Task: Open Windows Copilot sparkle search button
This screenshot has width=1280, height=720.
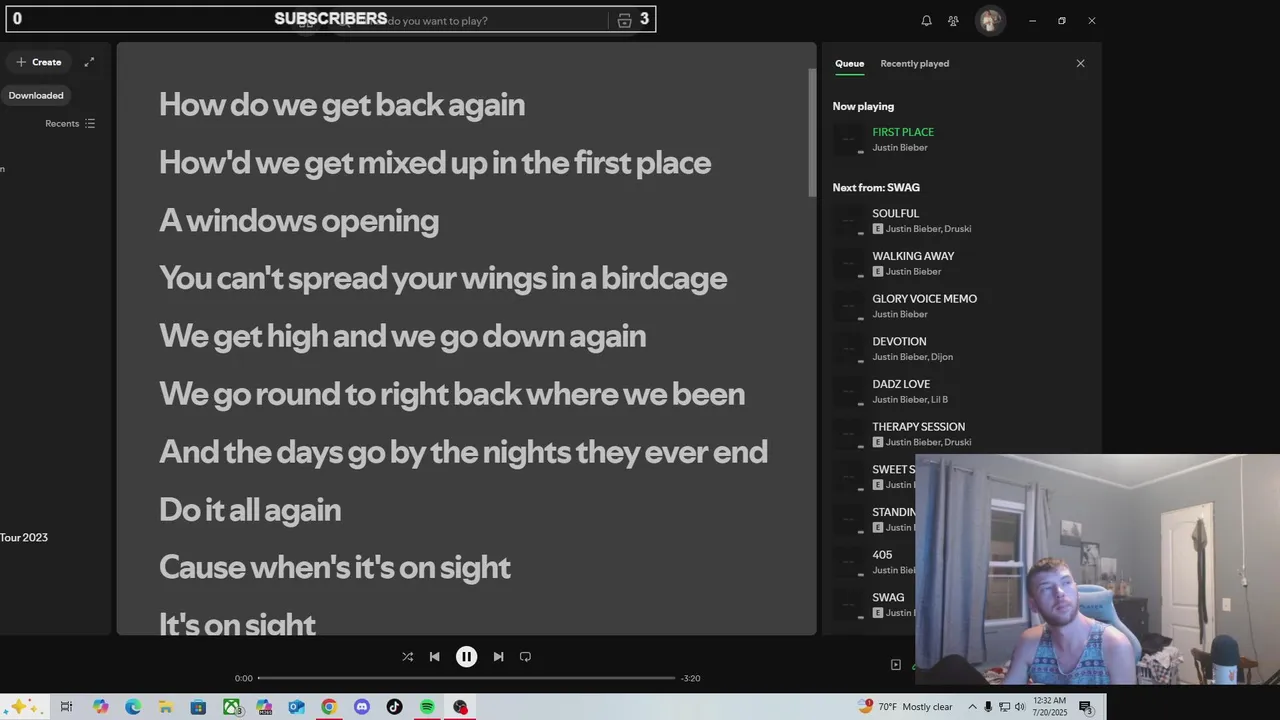Action: 22,707
